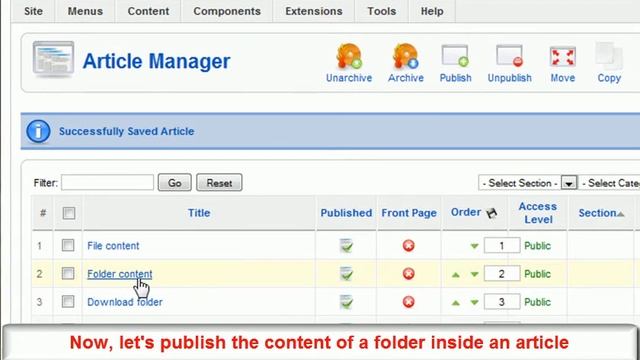Click the order field containing 2
640x360 pixels.
pos(502,273)
